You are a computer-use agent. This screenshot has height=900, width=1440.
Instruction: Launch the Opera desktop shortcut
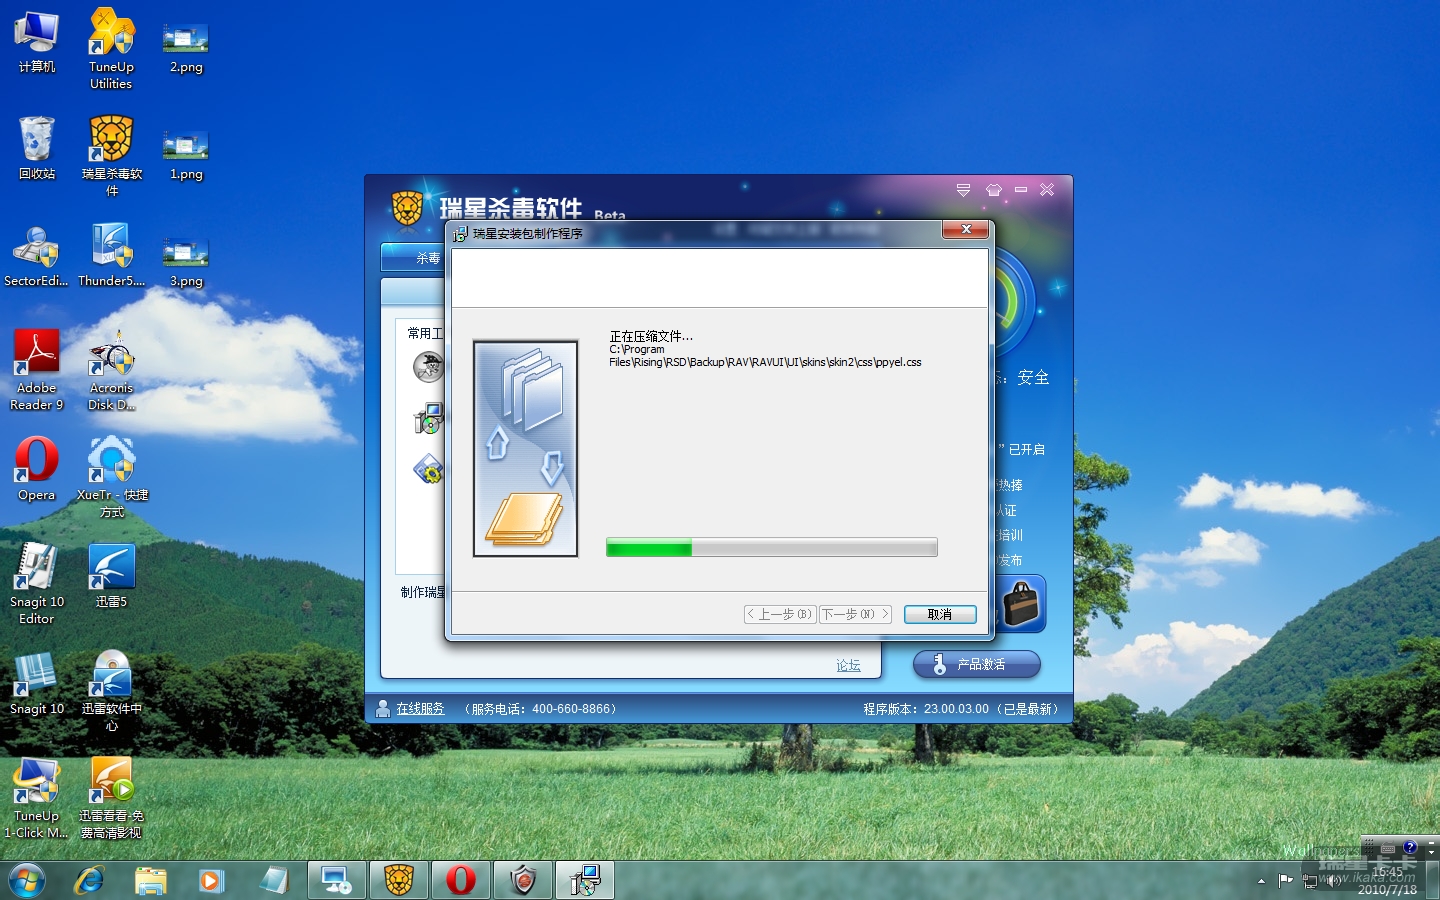pyautogui.click(x=37, y=468)
